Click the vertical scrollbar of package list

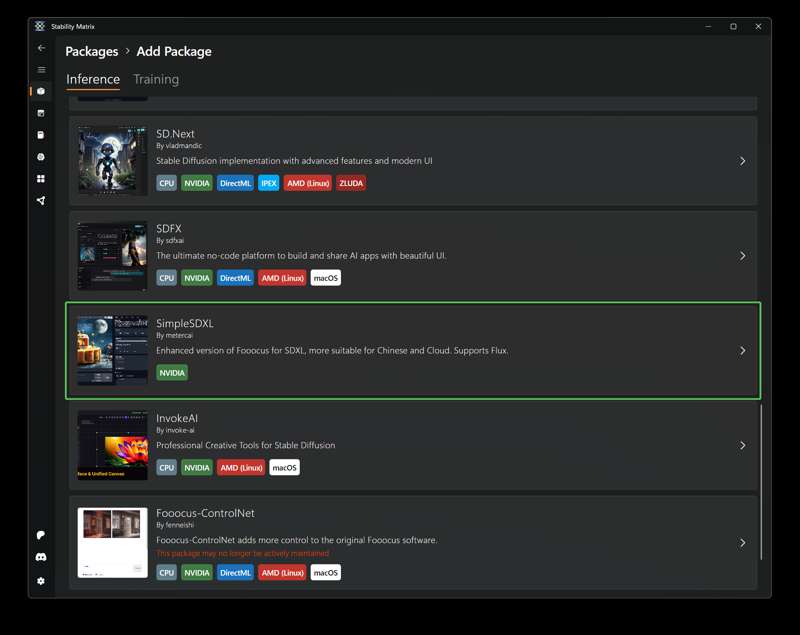(761, 480)
